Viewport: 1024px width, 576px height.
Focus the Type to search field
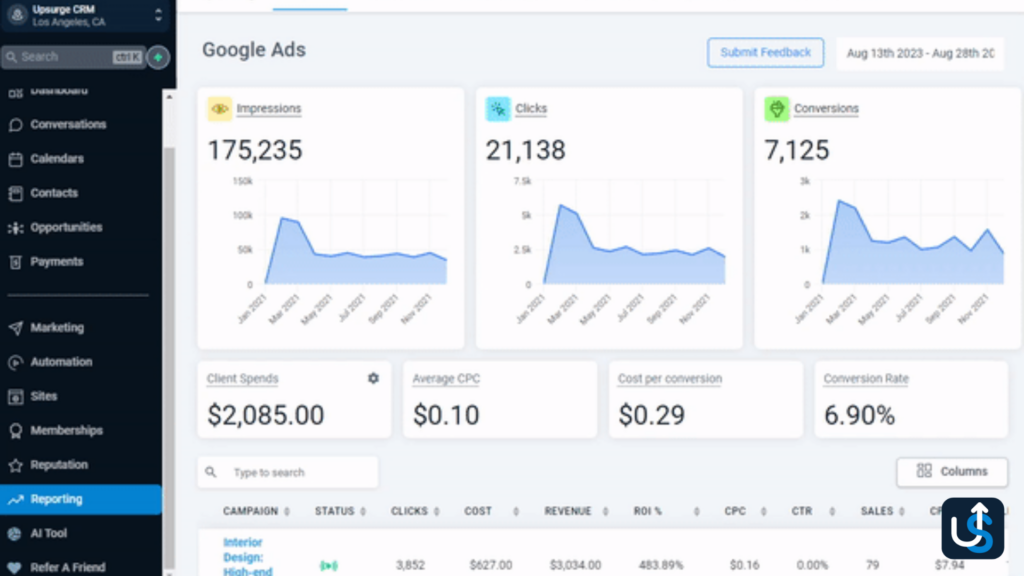288,472
